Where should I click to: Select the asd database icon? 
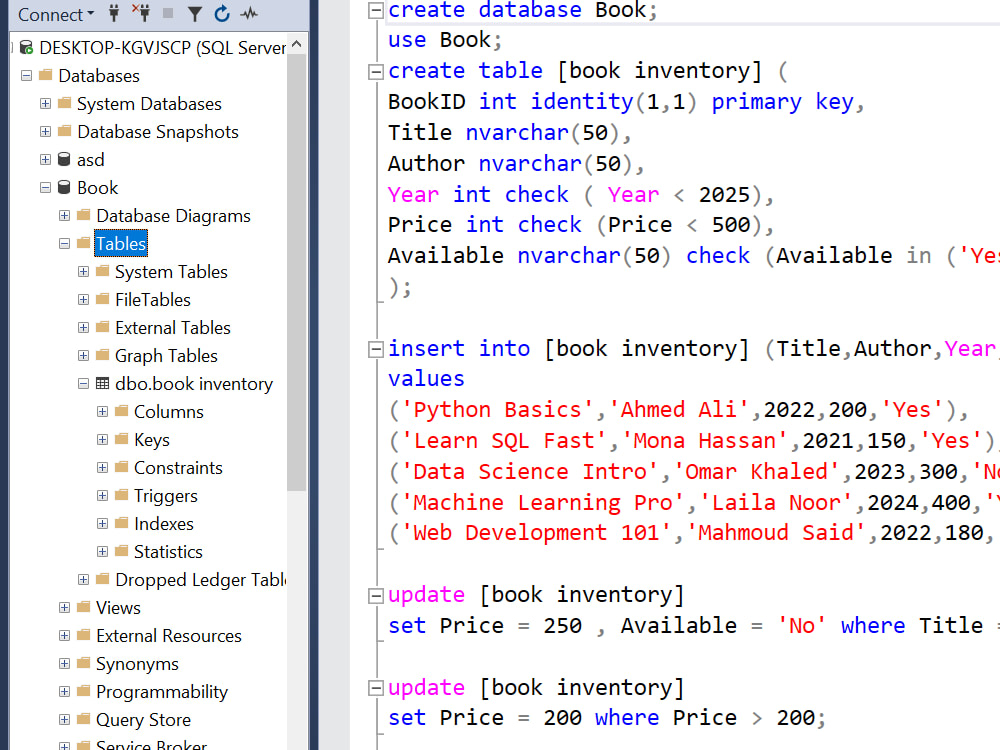pos(64,159)
